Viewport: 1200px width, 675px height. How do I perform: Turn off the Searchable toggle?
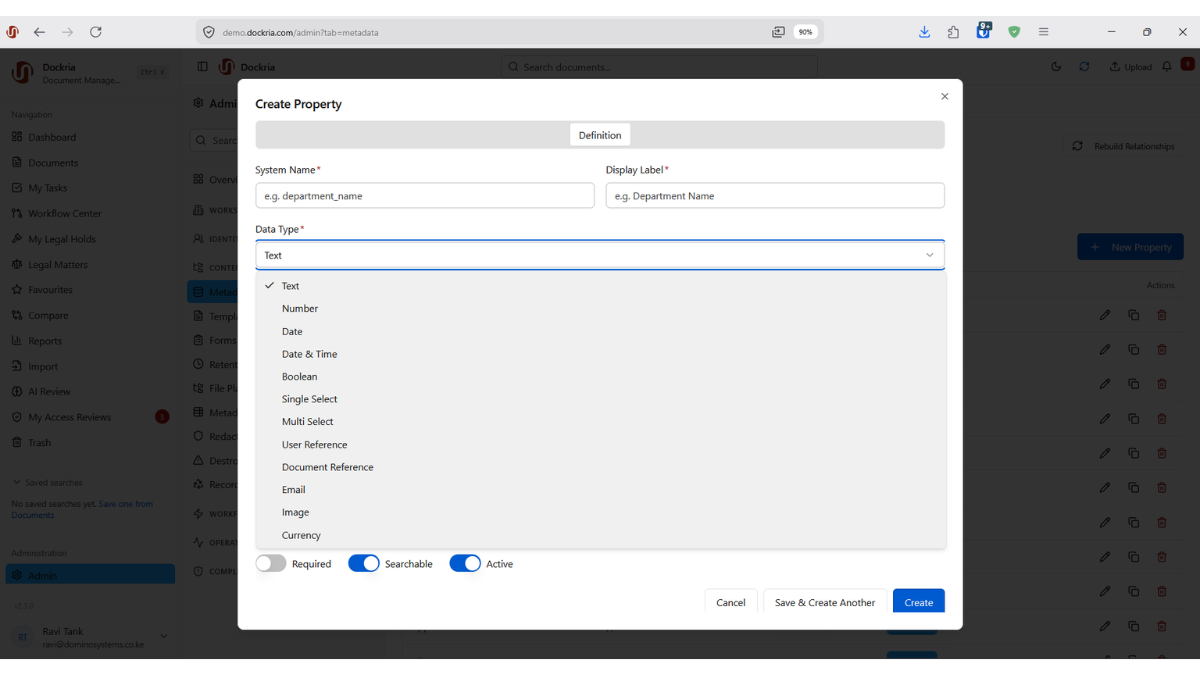pyautogui.click(x=364, y=564)
